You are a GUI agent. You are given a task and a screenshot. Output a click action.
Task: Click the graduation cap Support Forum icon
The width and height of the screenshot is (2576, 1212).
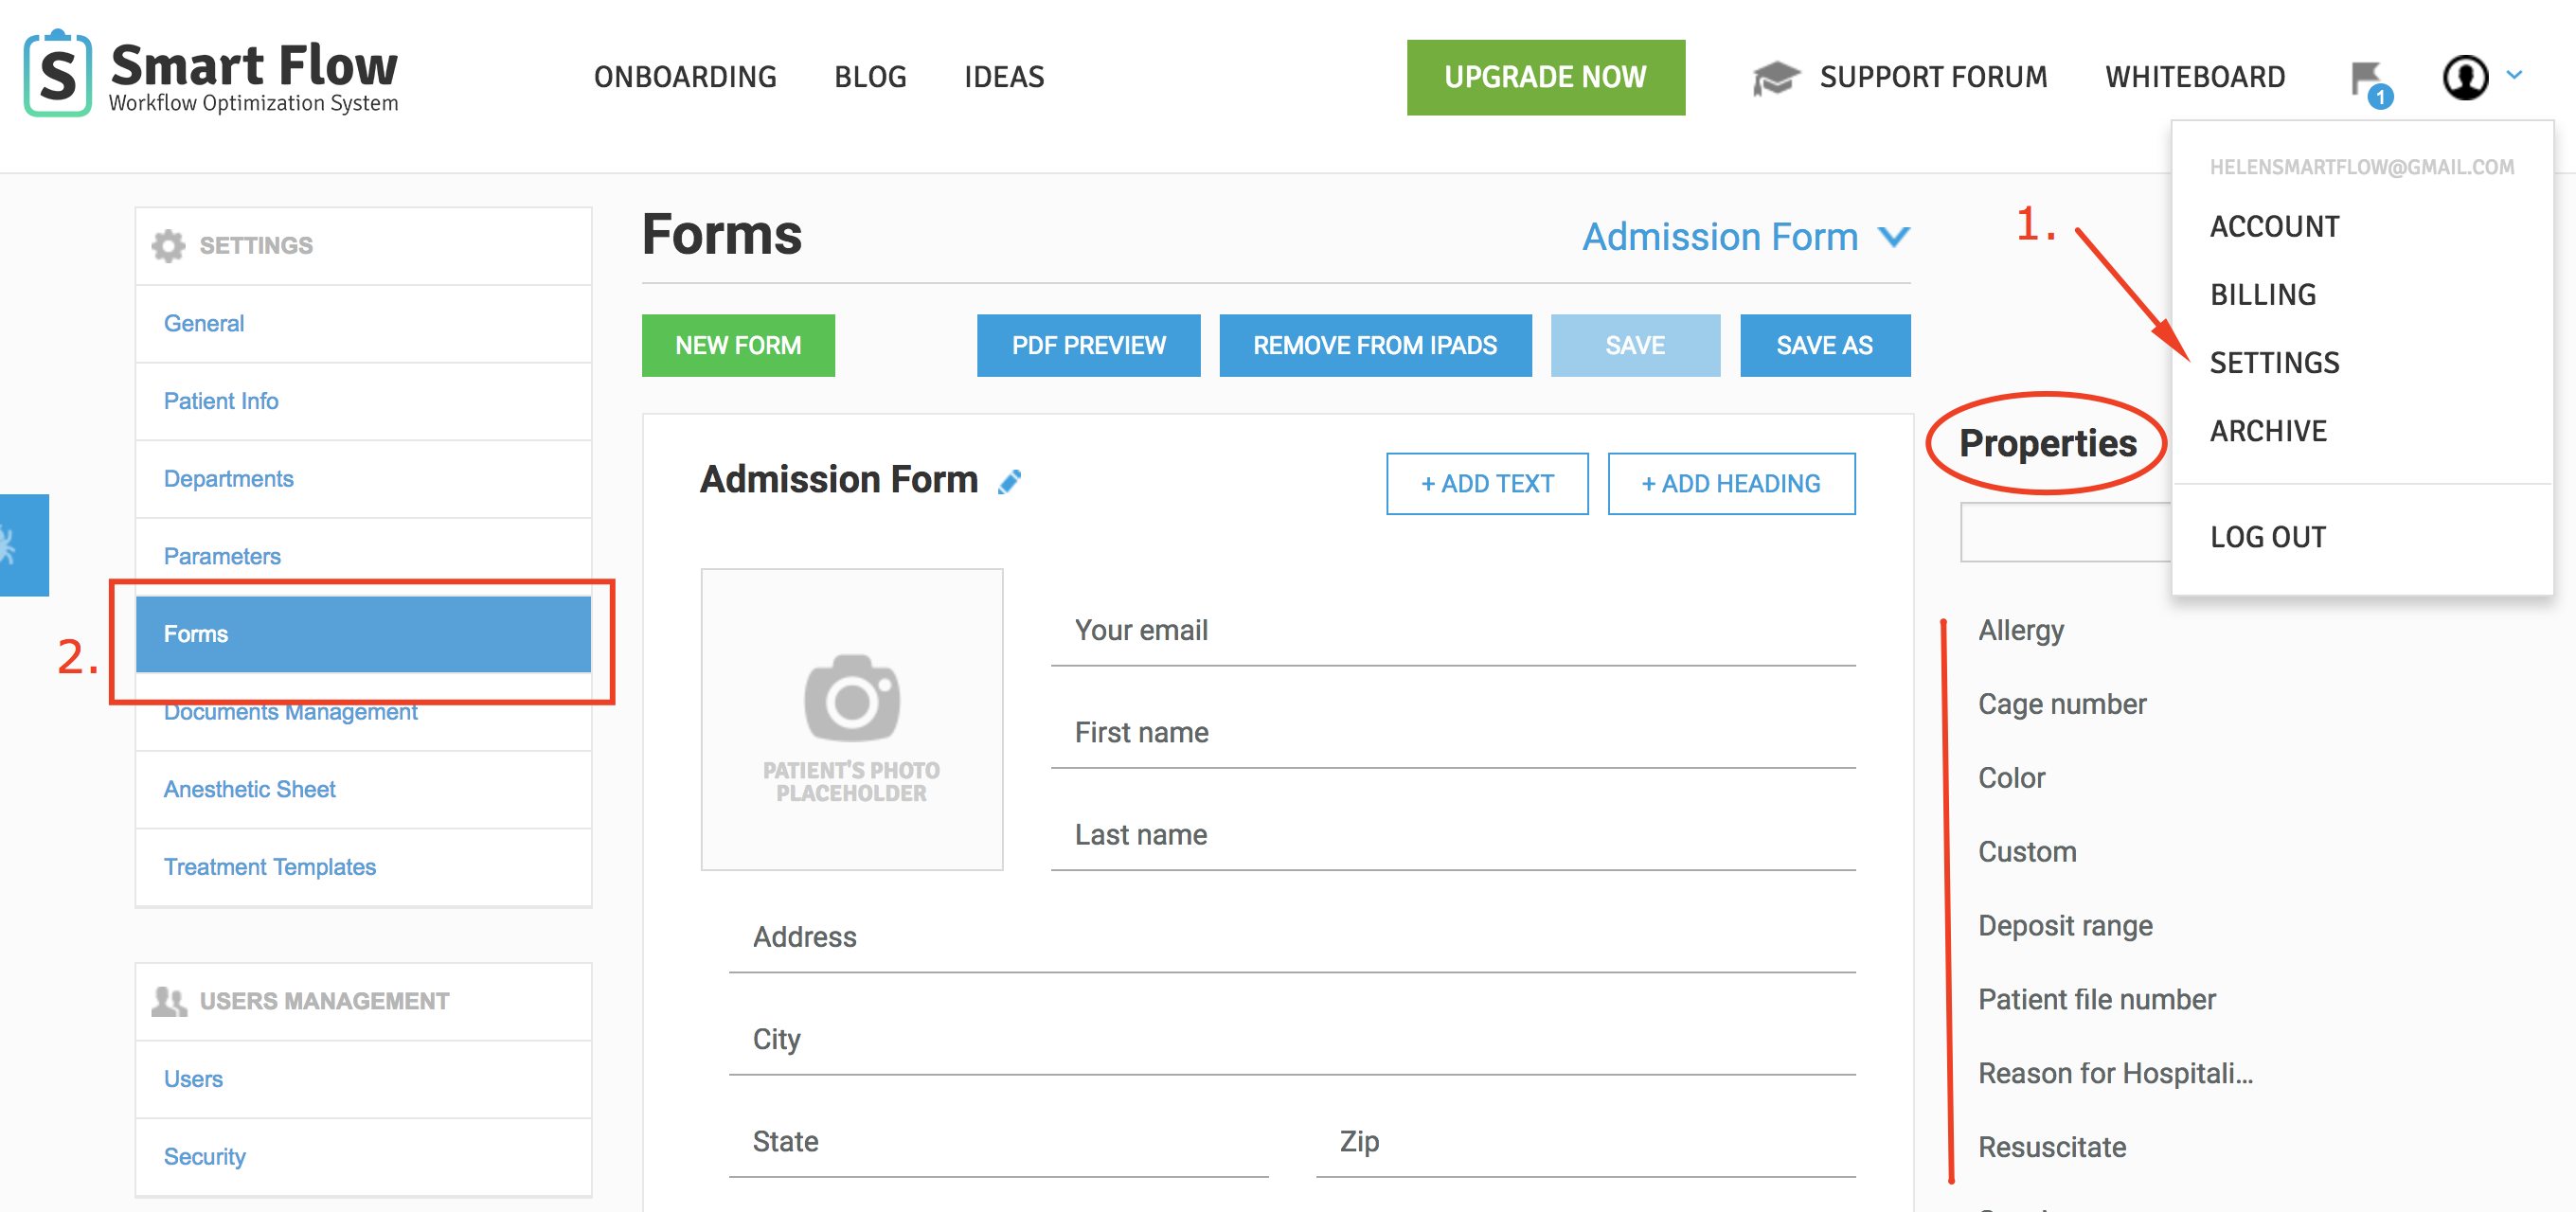tap(1775, 78)
